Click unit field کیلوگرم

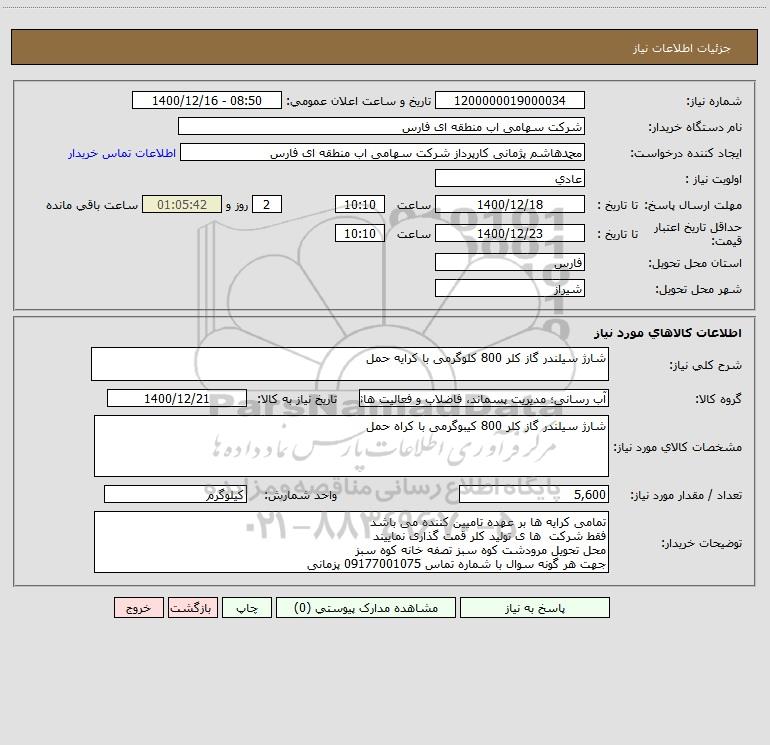click(175, 494)
